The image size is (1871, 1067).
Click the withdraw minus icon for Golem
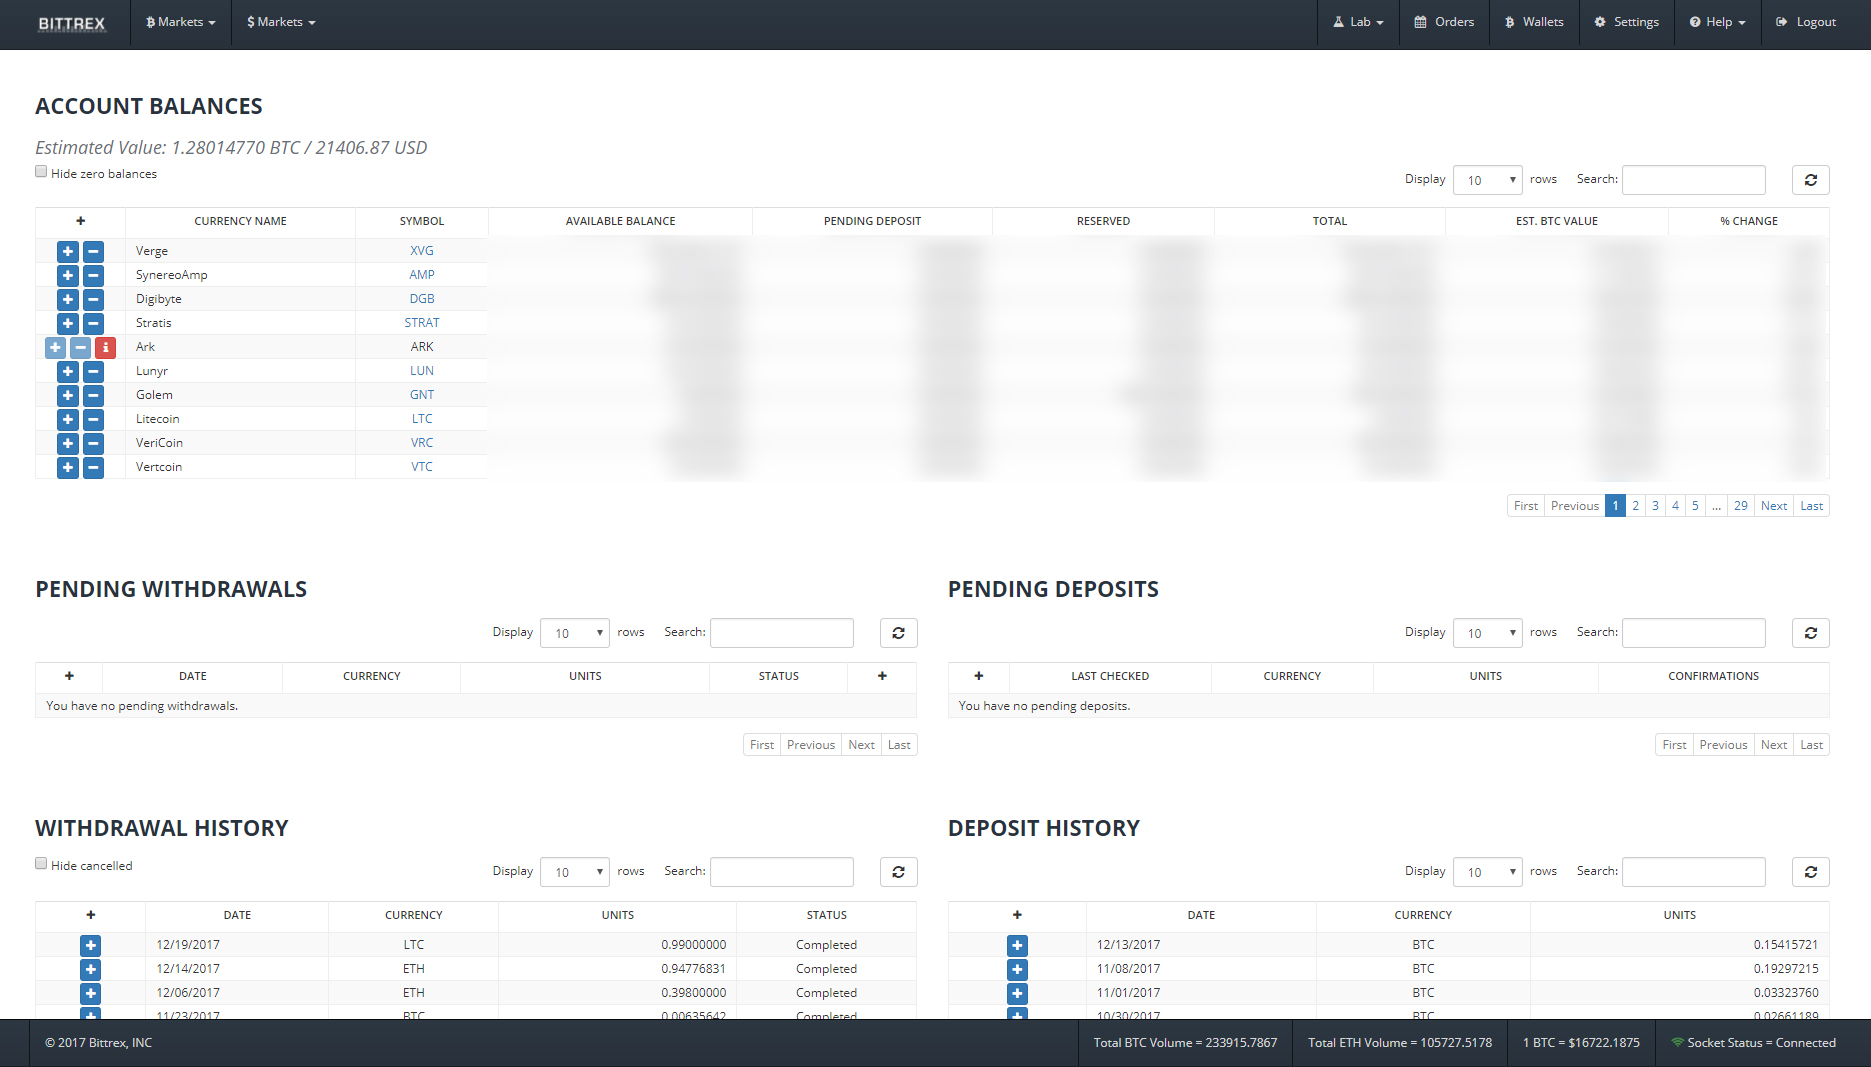pyautogui.click(x=93, y=396)
